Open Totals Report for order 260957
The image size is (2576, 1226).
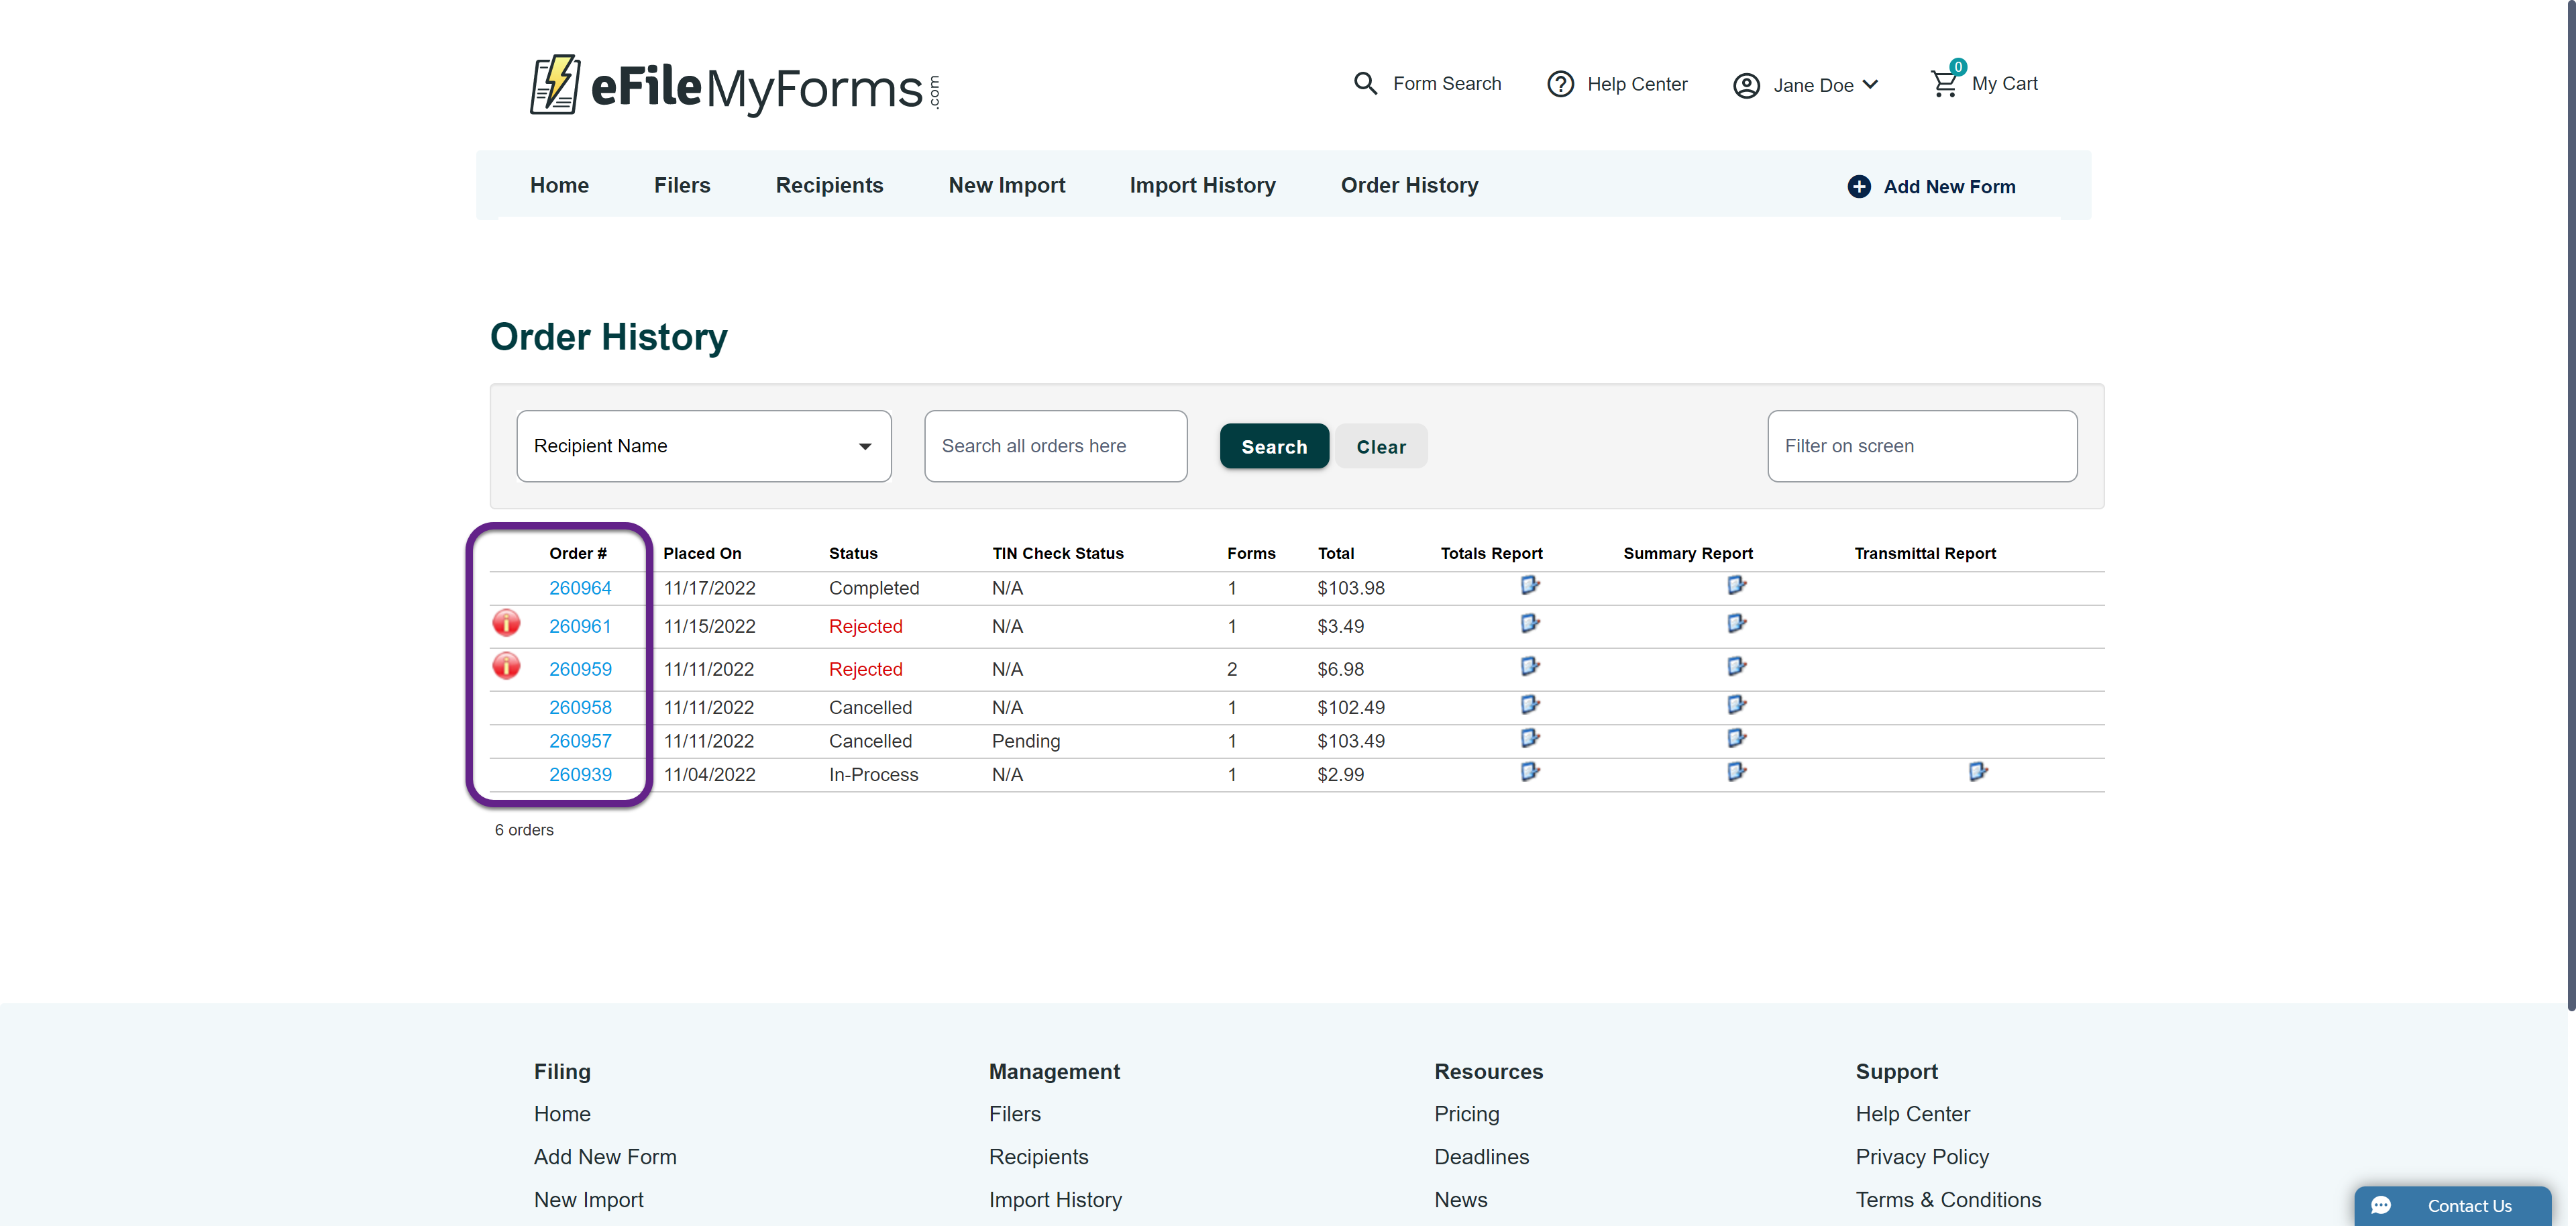pyautogui.click(x=1529, y=738)
